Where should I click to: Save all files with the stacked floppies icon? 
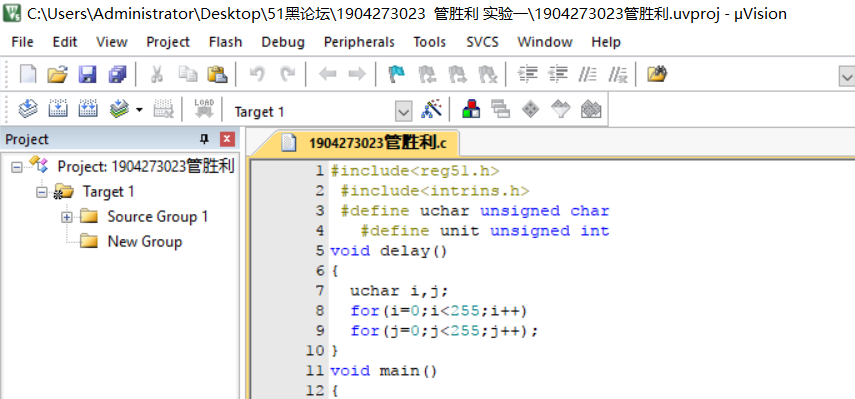coord(117,74)
